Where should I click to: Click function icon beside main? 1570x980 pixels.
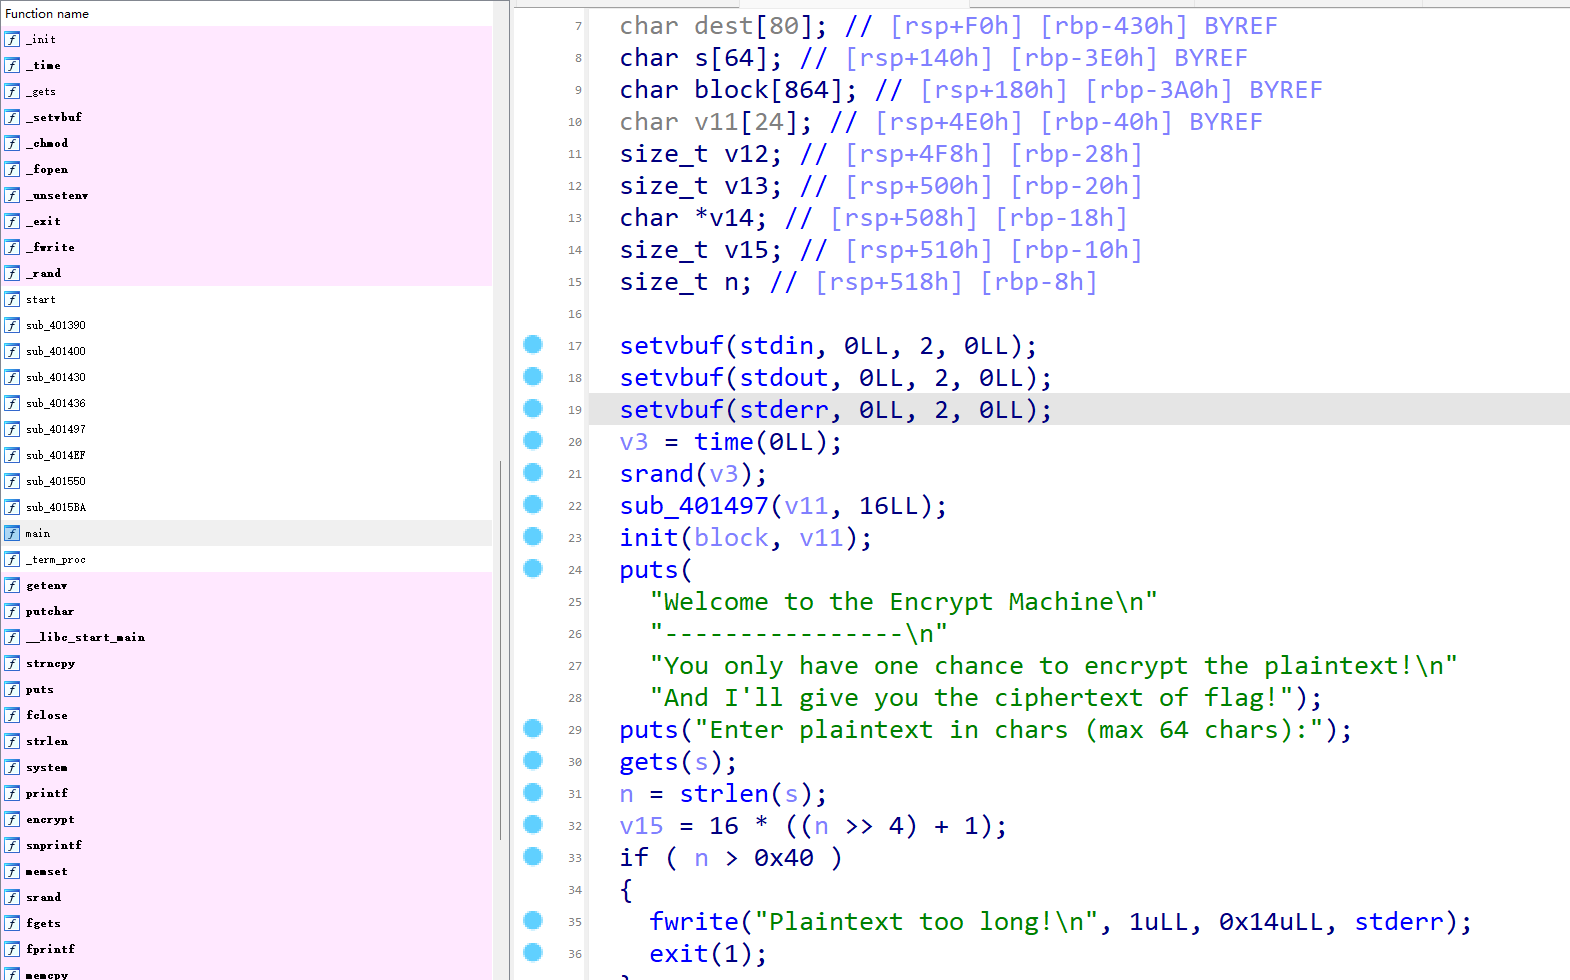[12, 533]
